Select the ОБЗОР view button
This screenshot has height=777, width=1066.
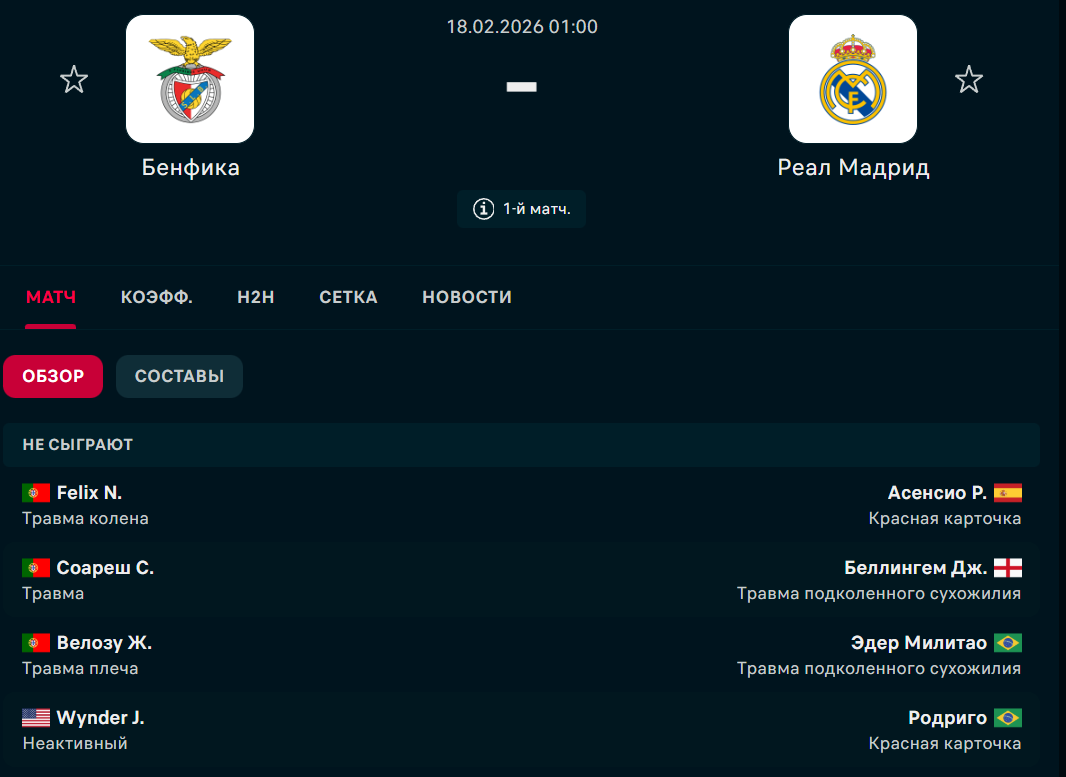pos(53,377)
